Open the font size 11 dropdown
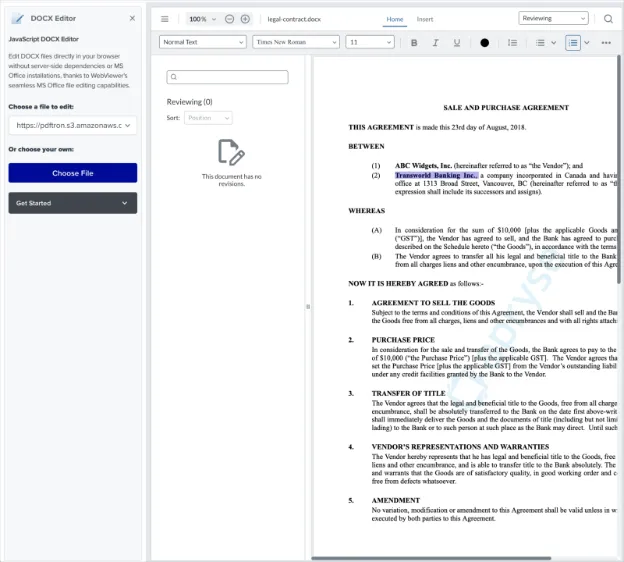This screenshot has width=624, height=562. tap(370, 42)
